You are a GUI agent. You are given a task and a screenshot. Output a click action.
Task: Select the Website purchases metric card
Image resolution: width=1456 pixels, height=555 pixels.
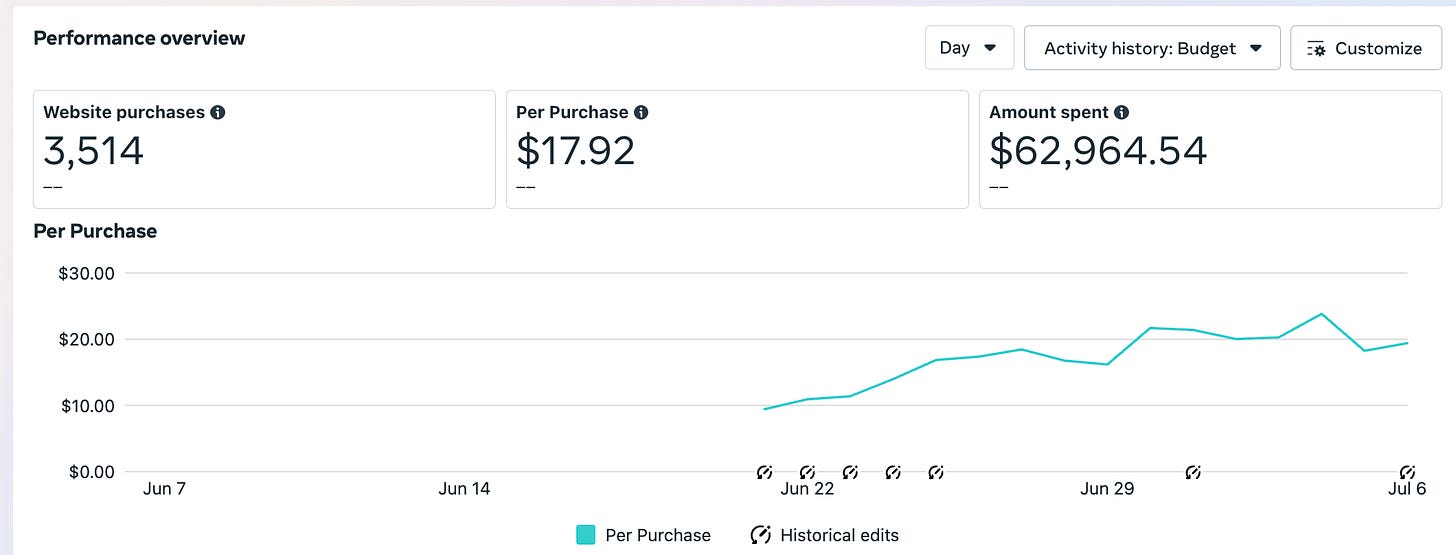(x=264, y=149)
